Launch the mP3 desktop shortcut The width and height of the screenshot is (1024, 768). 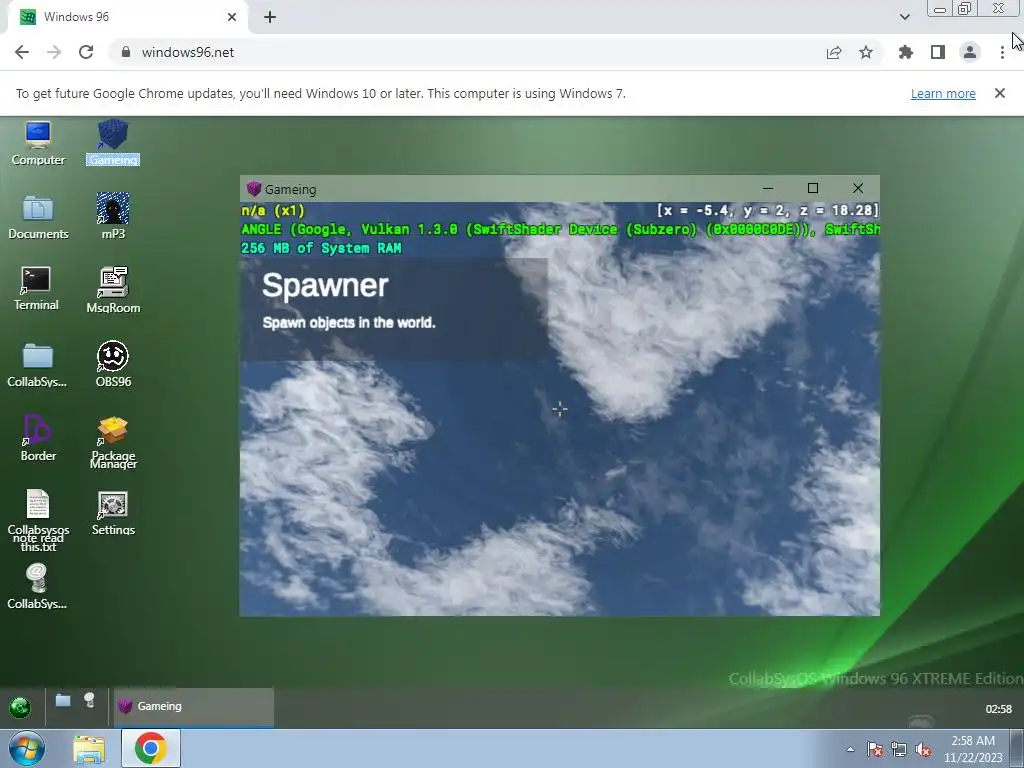point(113,217)
